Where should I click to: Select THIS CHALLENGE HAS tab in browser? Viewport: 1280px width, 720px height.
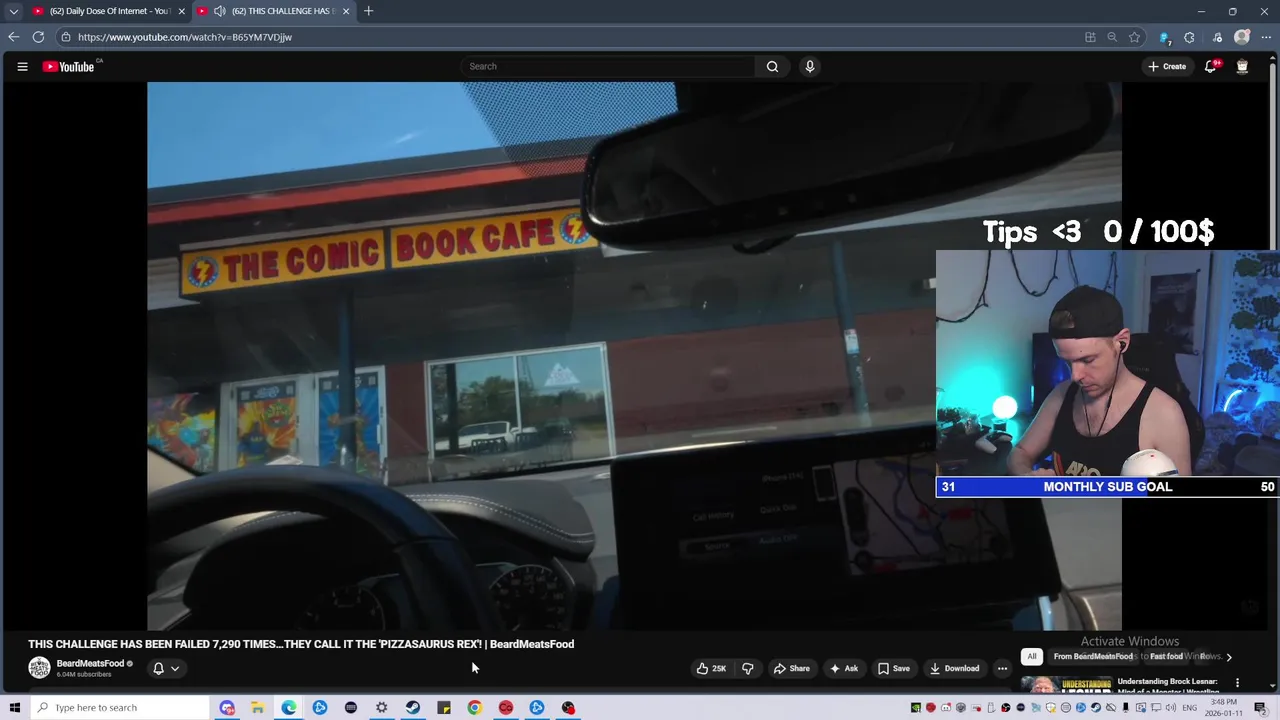tap(275, 11)
